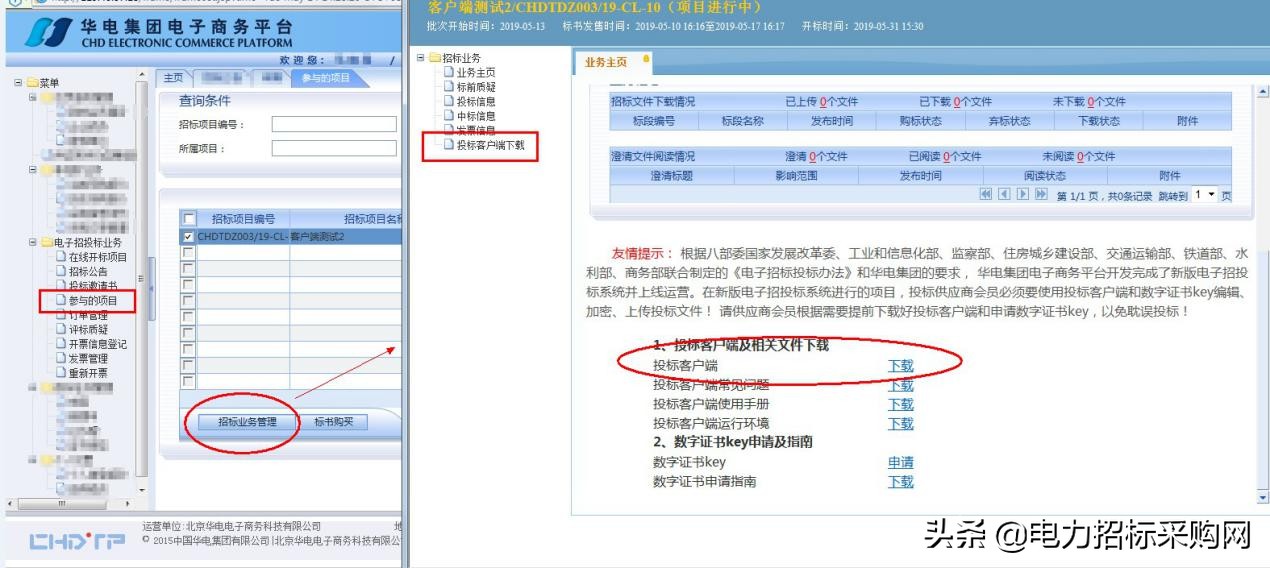Screen dimensions: 1270x568
Task: Click the 招标业务管理 button
Action: (x=246, y=421)
